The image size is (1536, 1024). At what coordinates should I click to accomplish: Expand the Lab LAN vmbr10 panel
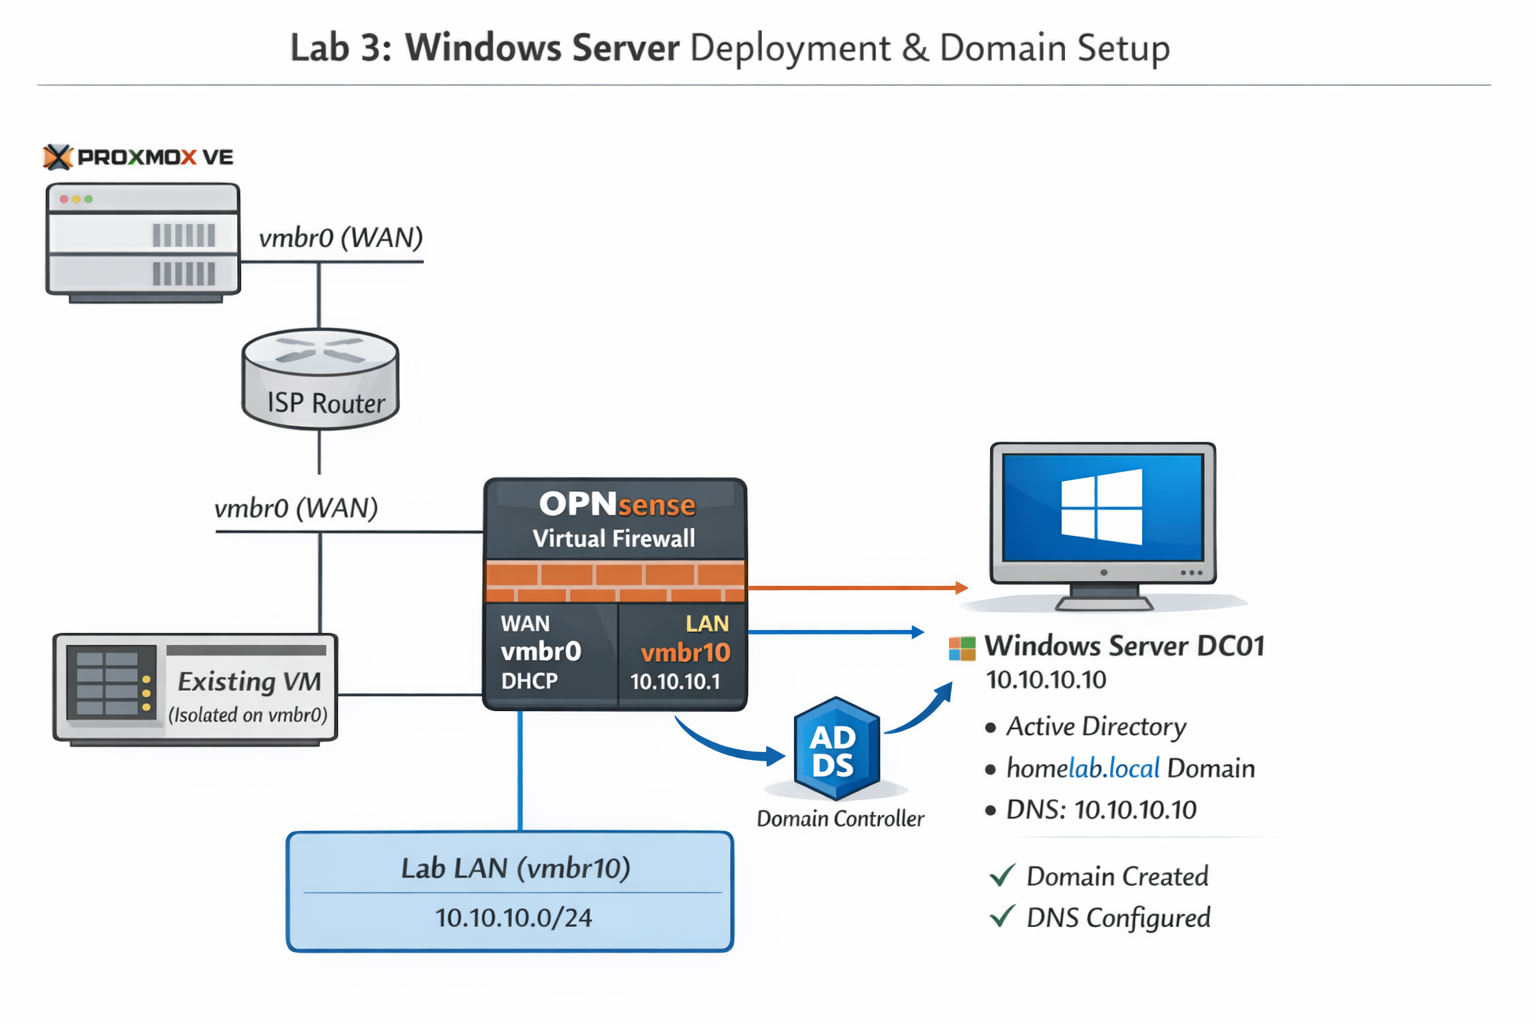(x=510, y=890)
